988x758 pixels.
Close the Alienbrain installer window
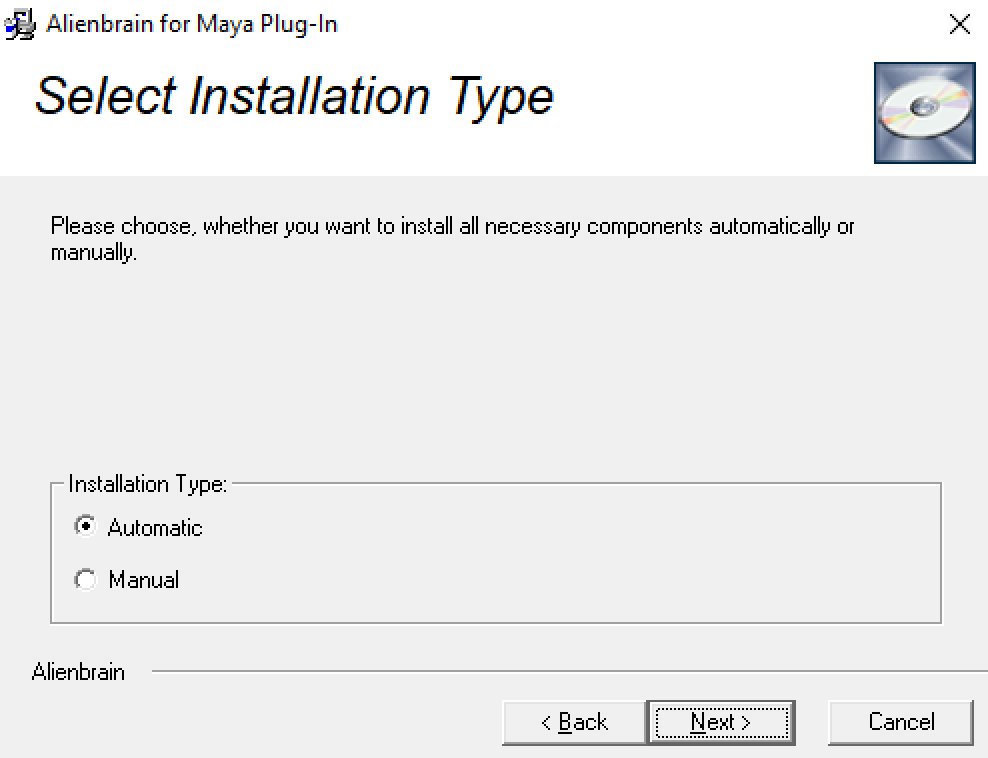point(959,25)
